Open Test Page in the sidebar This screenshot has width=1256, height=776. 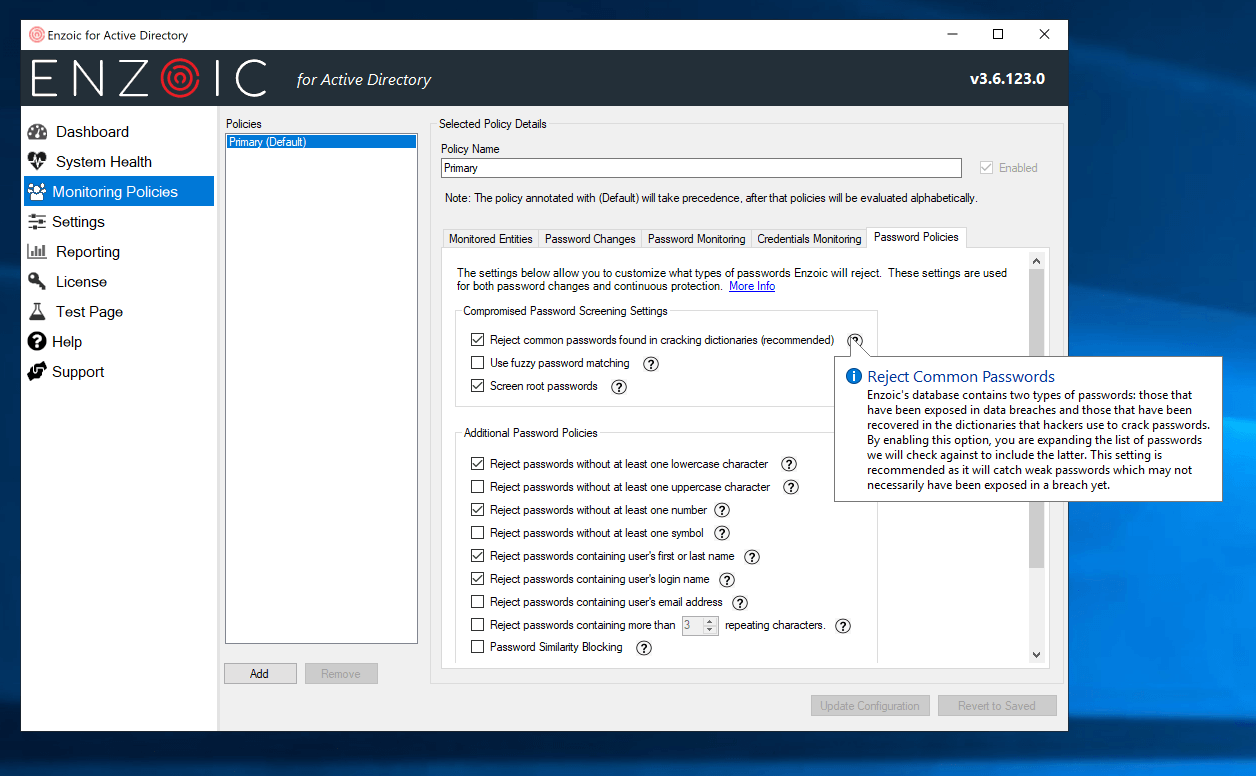(89, 312)
